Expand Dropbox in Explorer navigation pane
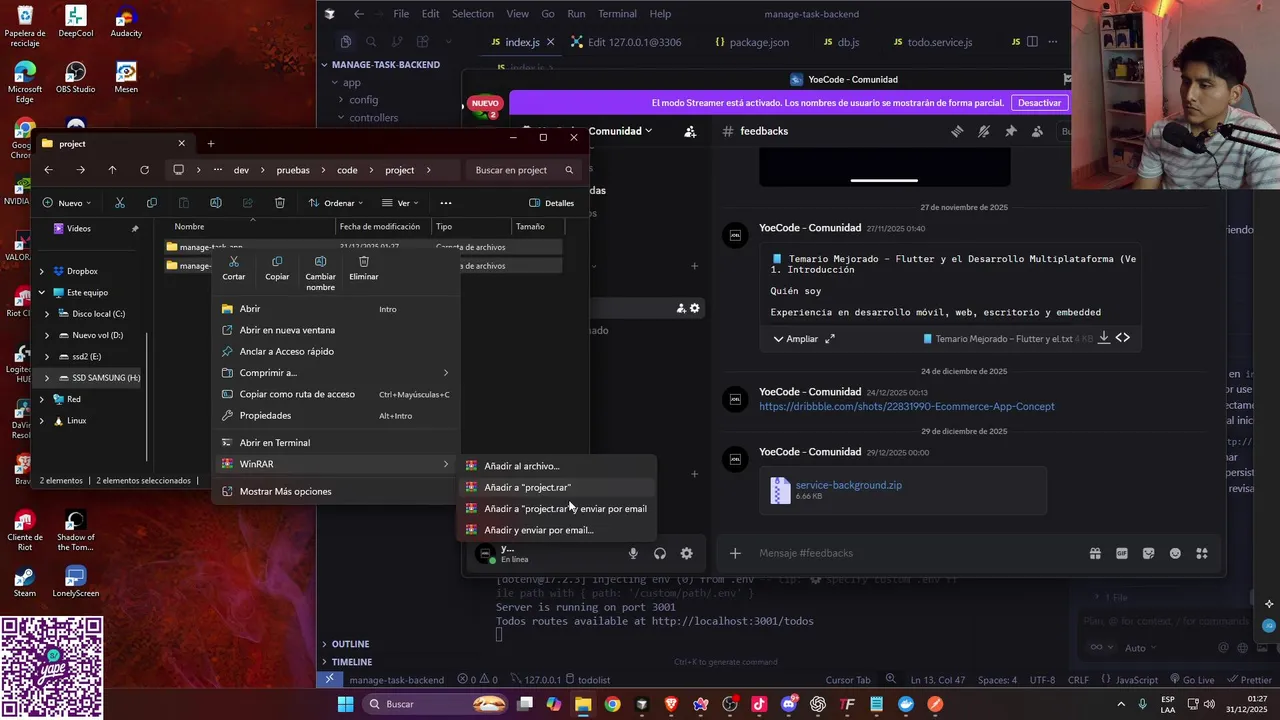This screenshot has height=720, width=1280. tap(41, 271)
